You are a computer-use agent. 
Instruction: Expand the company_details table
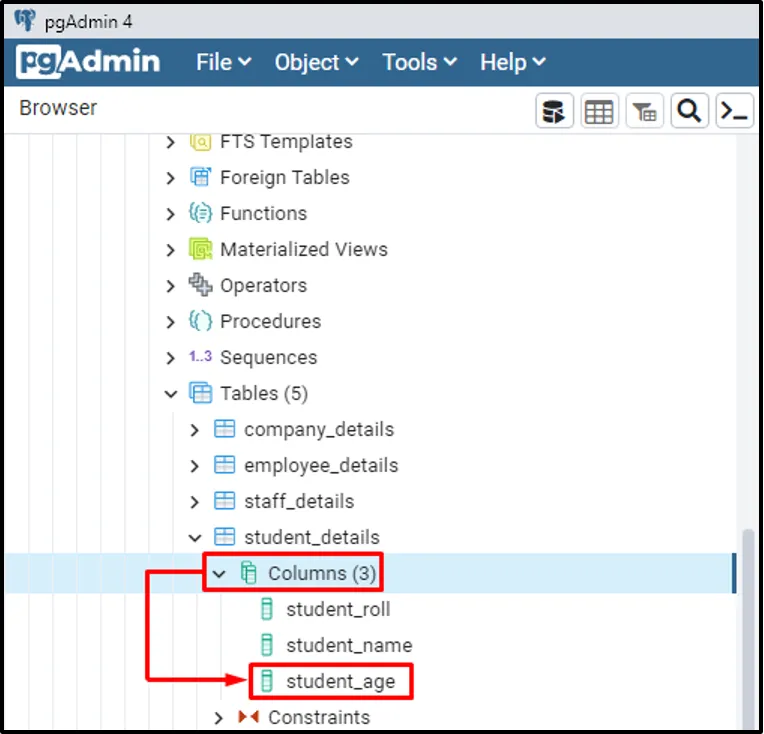point(196,430)
